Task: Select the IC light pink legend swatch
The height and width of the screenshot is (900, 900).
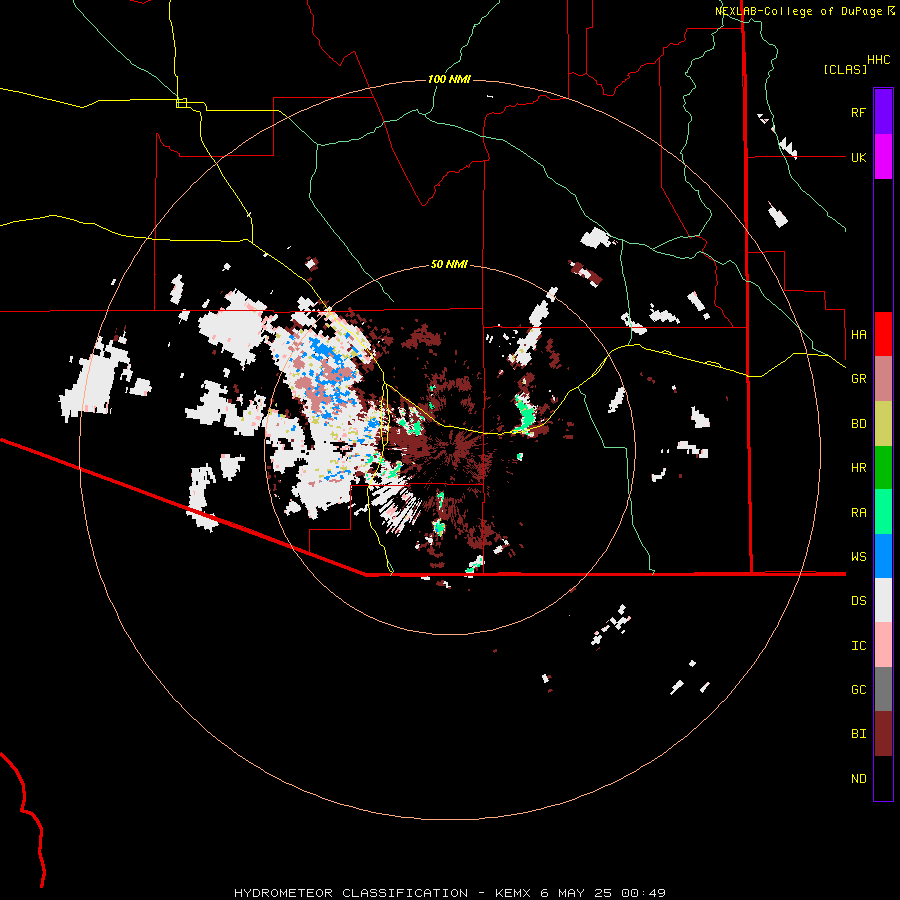Action: pyautogui.click(x=883, y=645)
